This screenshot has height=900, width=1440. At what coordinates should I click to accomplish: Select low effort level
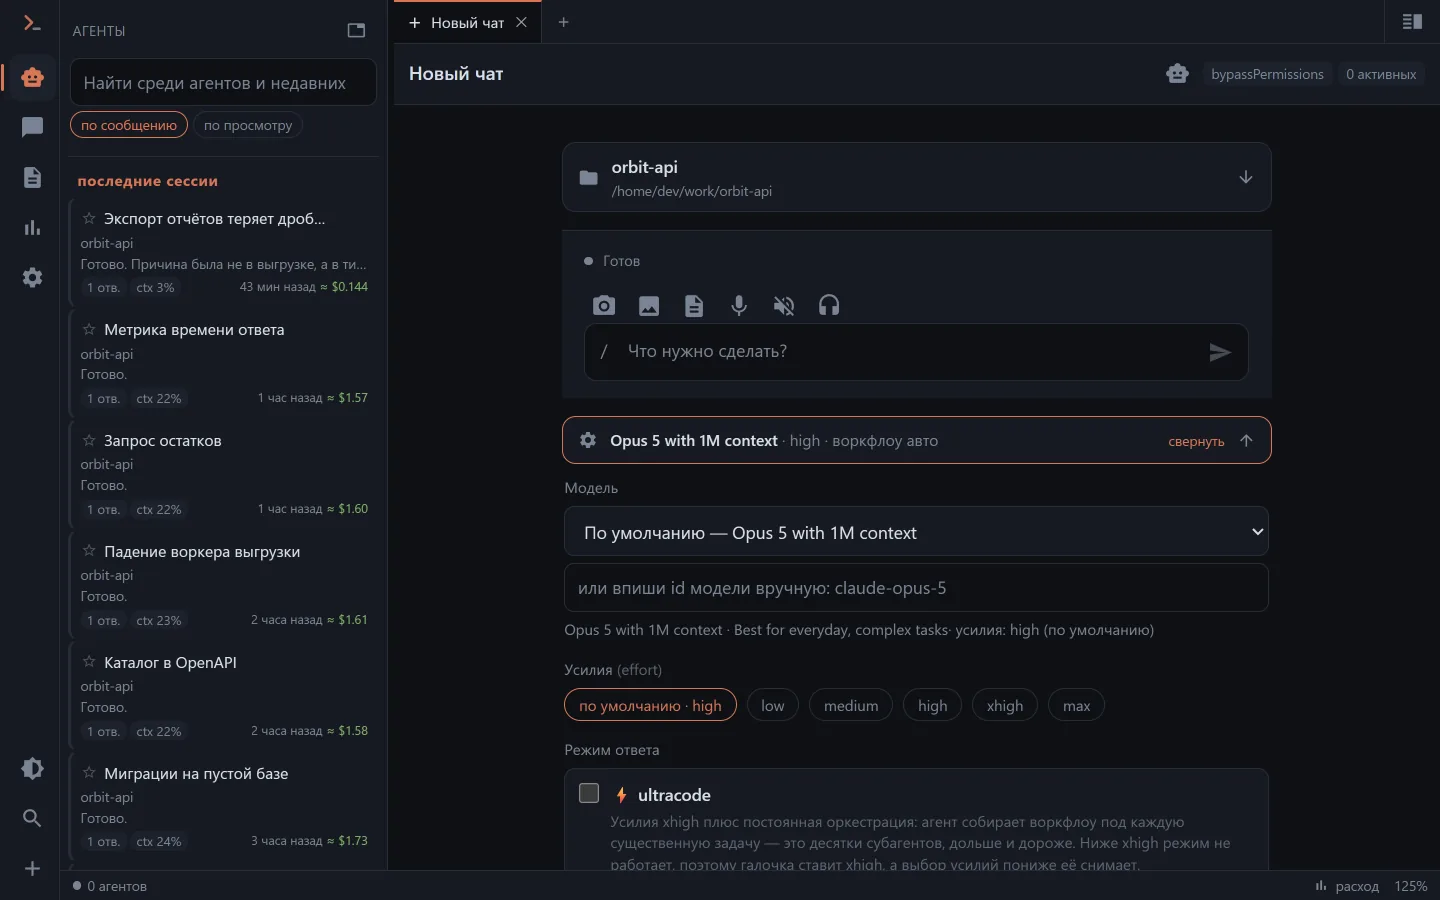[773, 705]
